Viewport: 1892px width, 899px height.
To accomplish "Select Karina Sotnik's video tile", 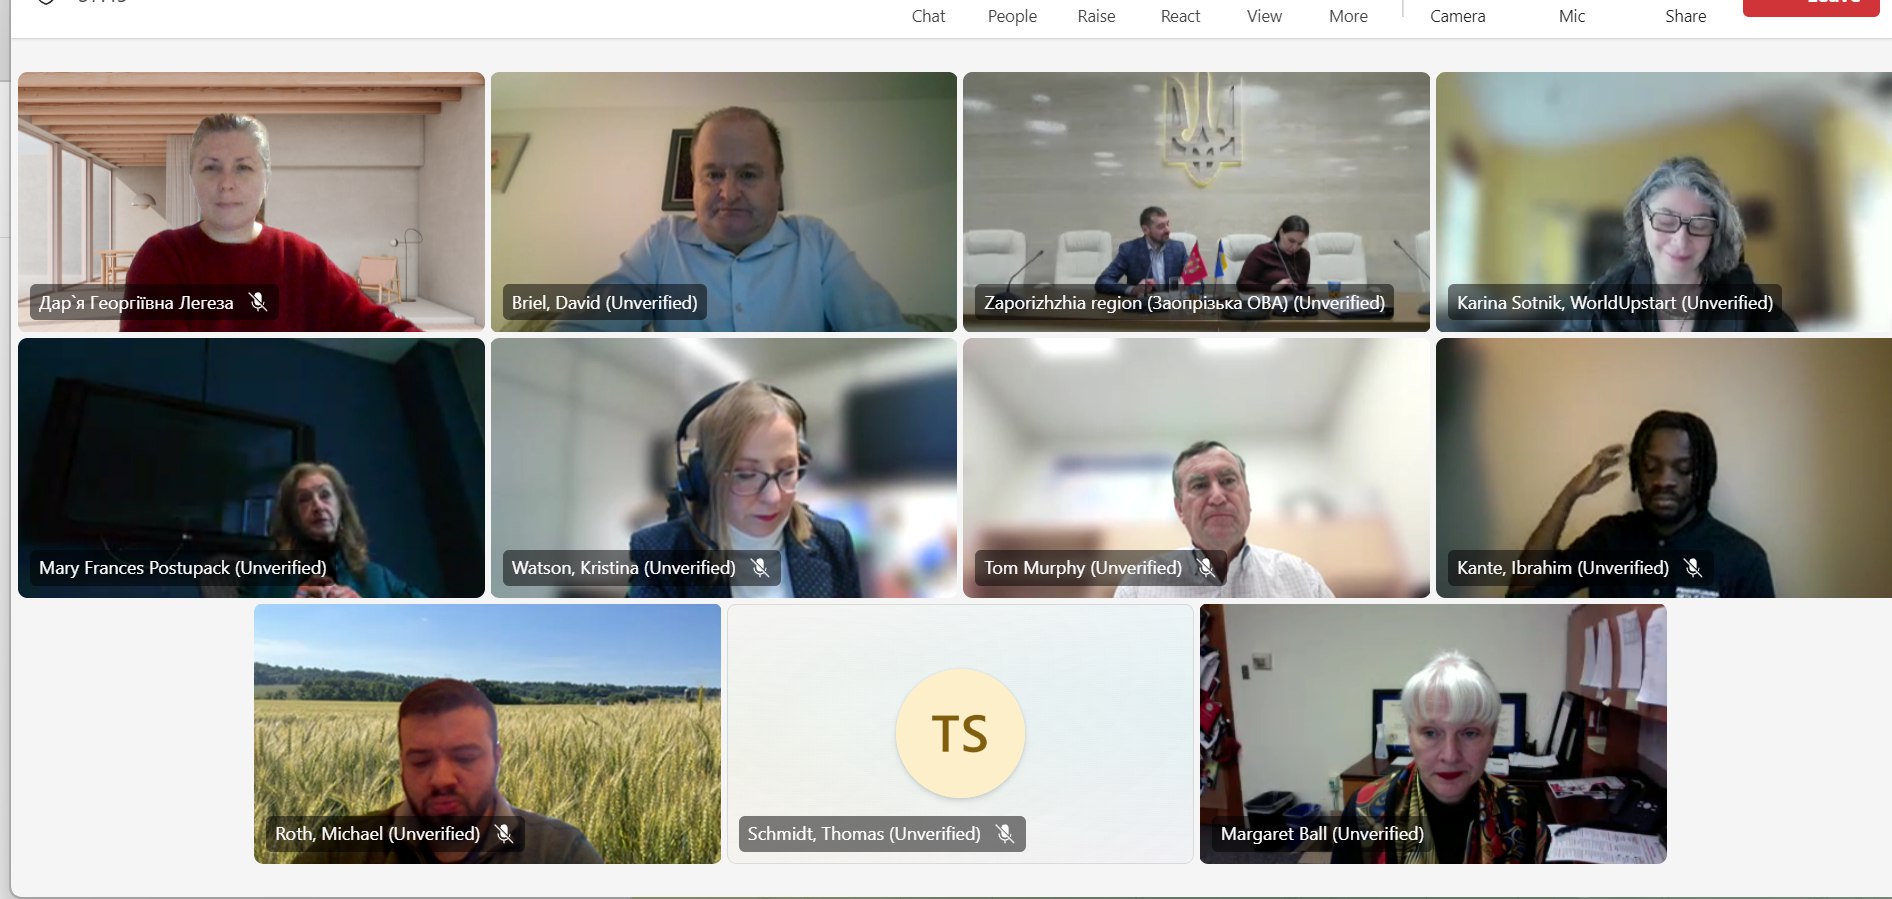I will pyautogui.click(x=1664, y=201).
